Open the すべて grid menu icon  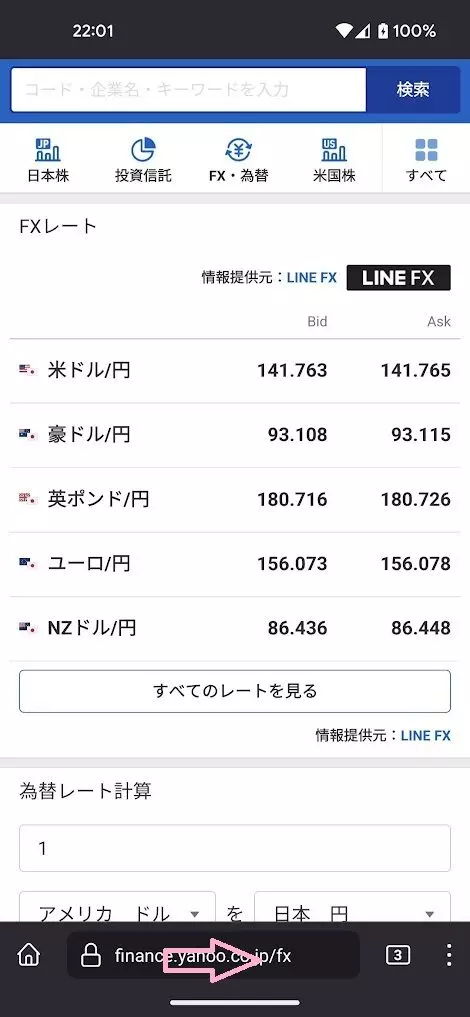[x=426, y=150]
